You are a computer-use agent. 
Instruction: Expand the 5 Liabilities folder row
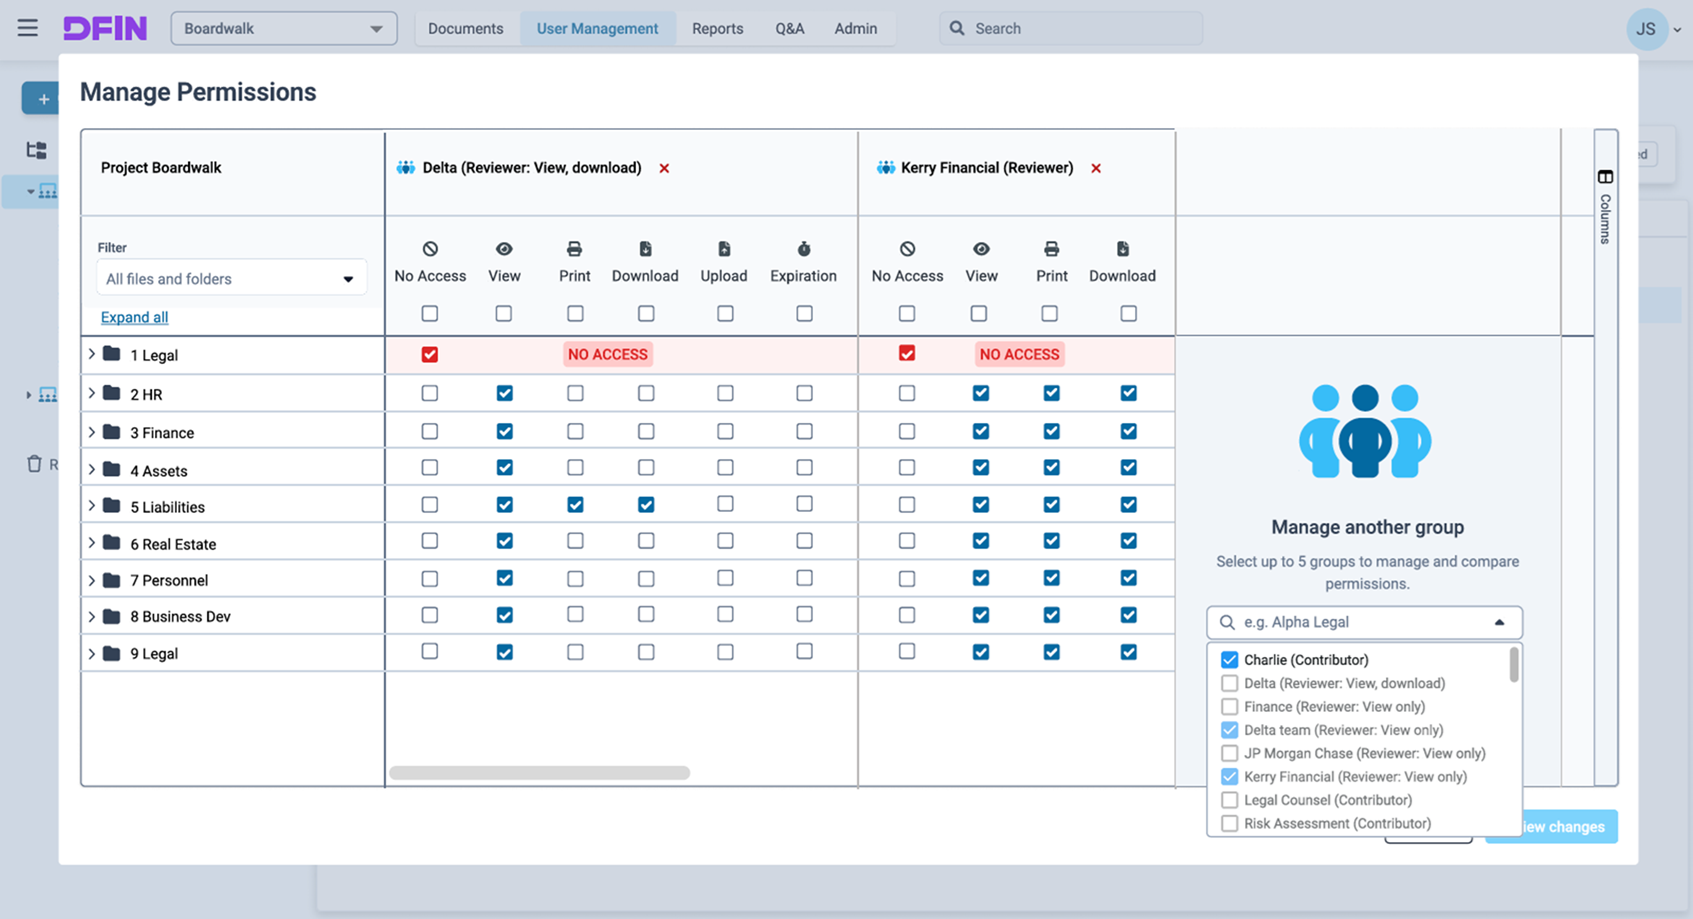coord(92,506)
